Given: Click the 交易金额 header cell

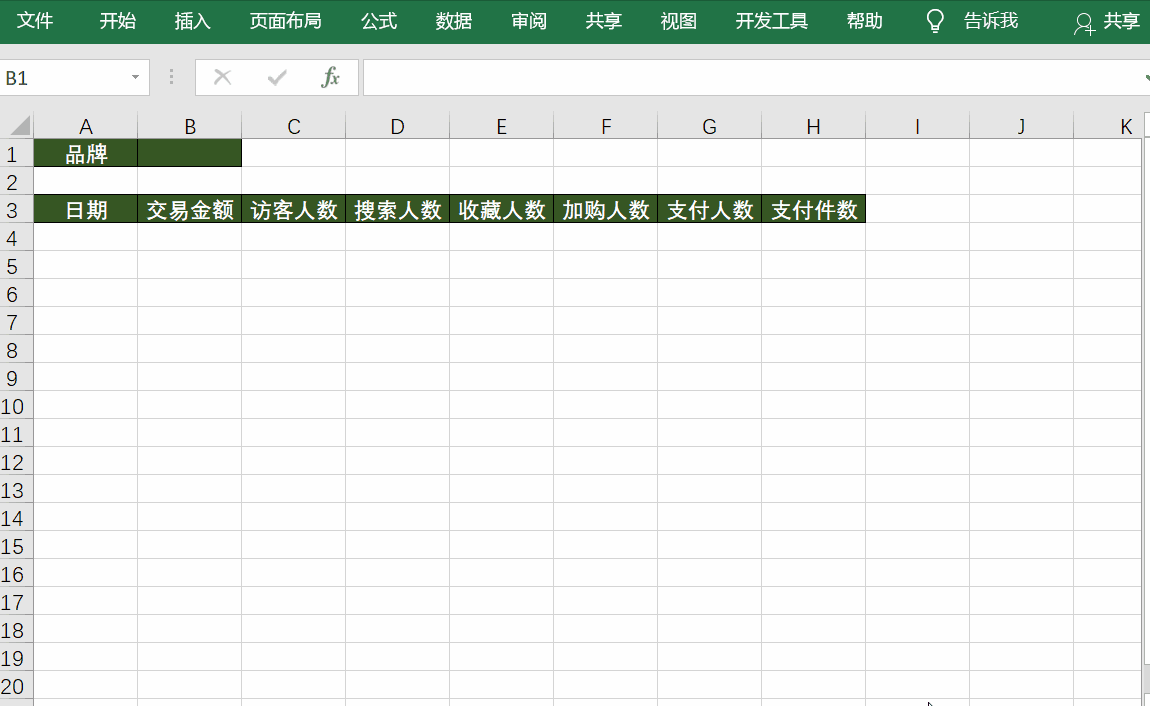Looking at the screenshot, I should [190, 210].
